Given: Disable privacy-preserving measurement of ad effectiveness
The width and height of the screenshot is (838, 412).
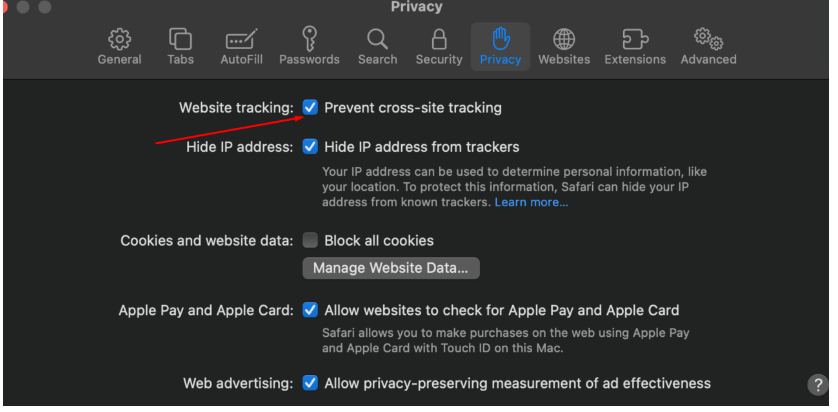Looking at the screenshot, I should 310,383.
